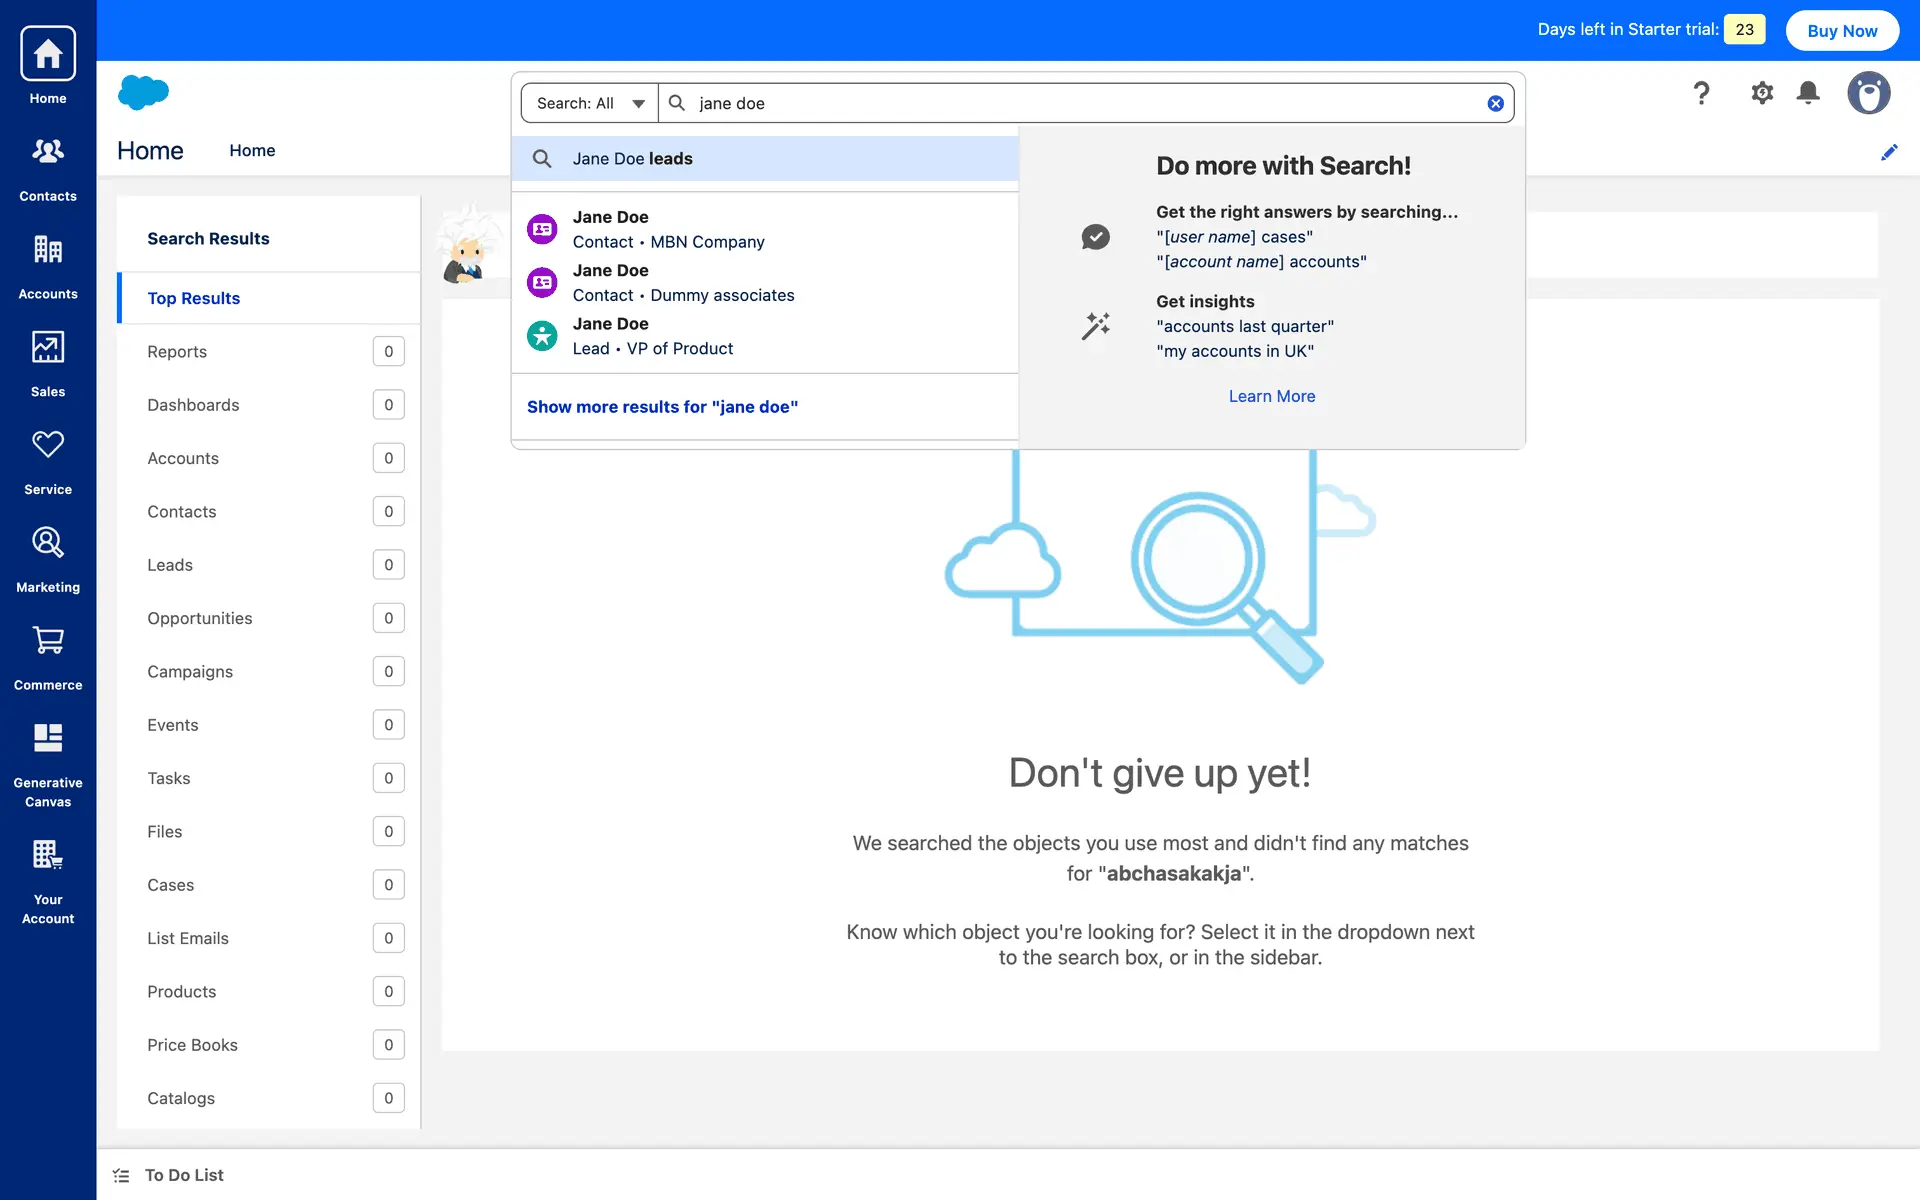Open the user avatar profile menu
Viewport: 1920px width, 1200px height.
[x=1868, y=93]
